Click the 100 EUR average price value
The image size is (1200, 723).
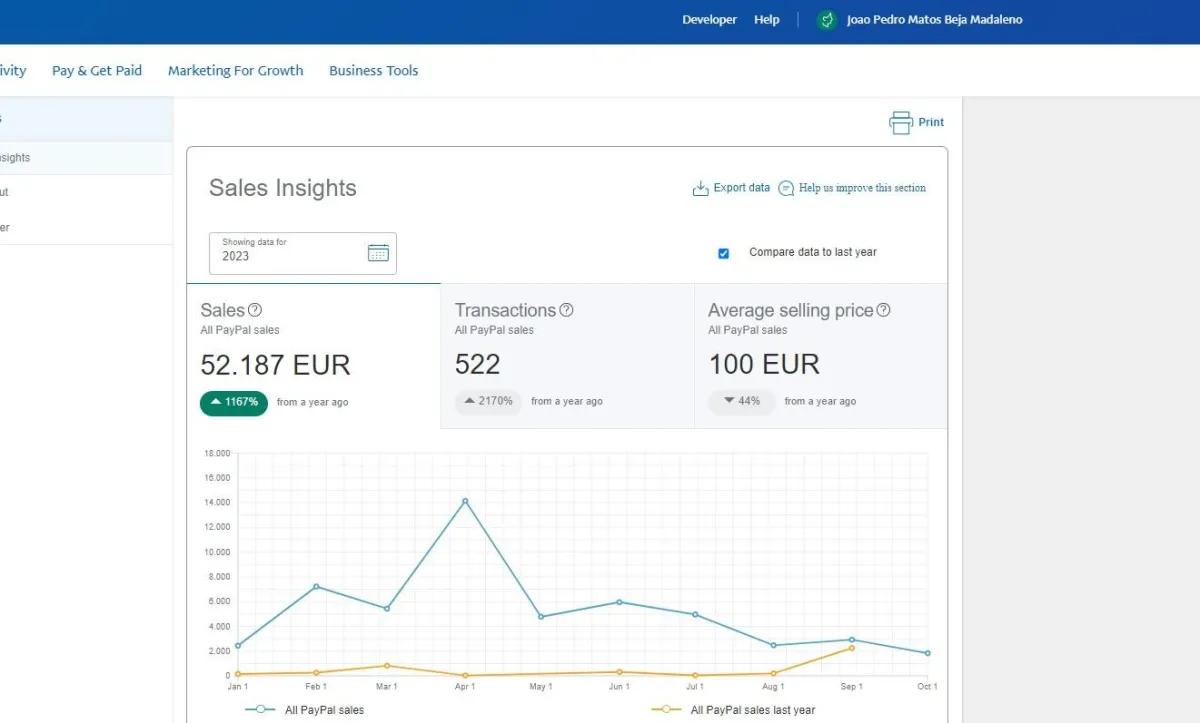coord(764,364)
